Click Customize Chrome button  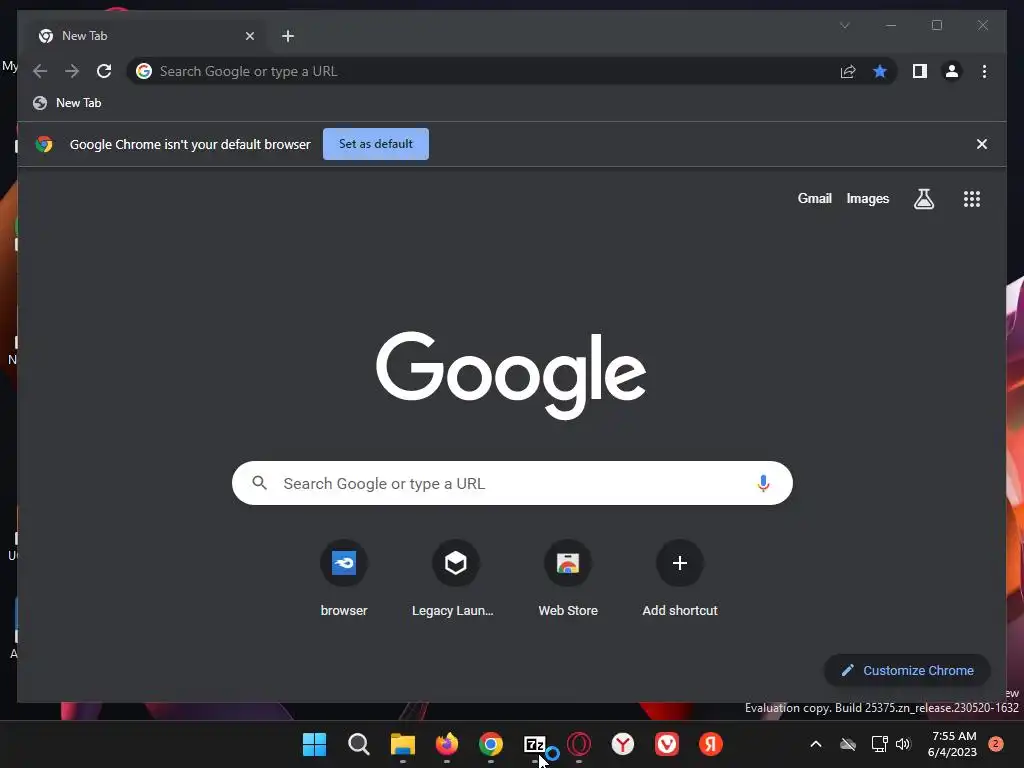(907, 671)
